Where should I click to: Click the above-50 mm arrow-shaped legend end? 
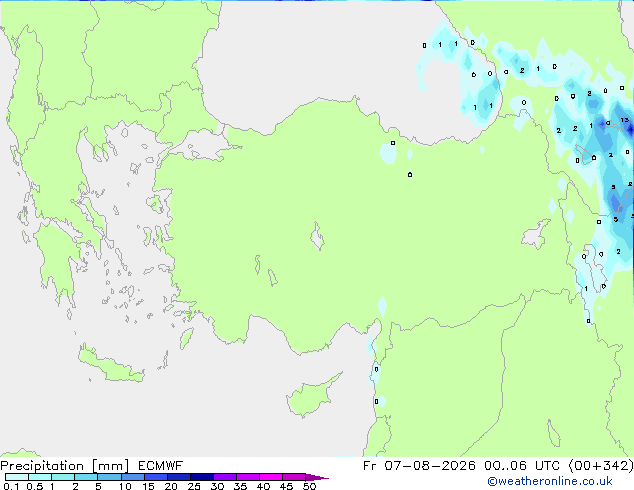click(317, 477)
